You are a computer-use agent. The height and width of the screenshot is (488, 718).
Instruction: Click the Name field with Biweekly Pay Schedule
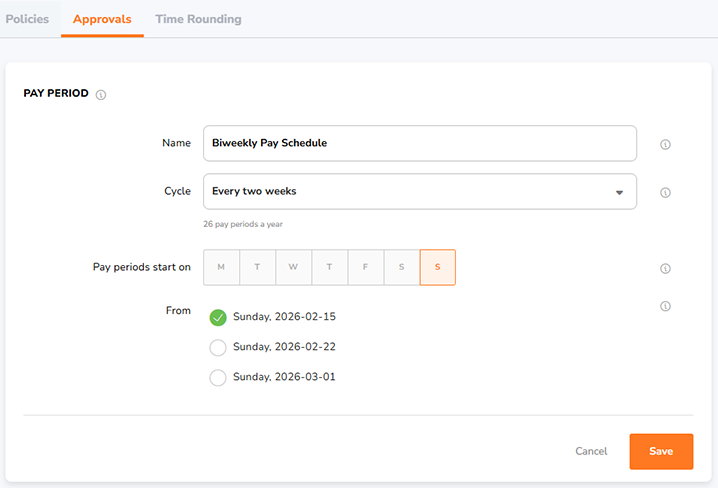pyautogui.click(x=419, y=143)
